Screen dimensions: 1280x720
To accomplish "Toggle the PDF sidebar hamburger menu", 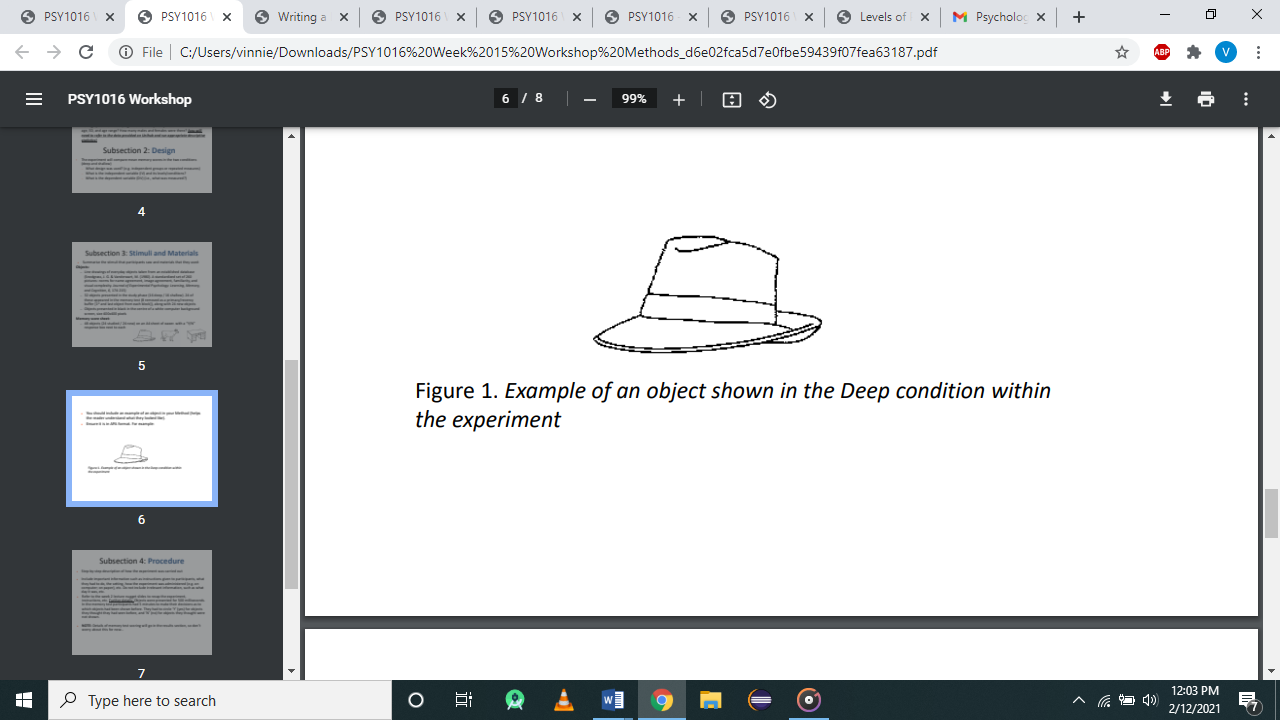I will click(34, 99).
